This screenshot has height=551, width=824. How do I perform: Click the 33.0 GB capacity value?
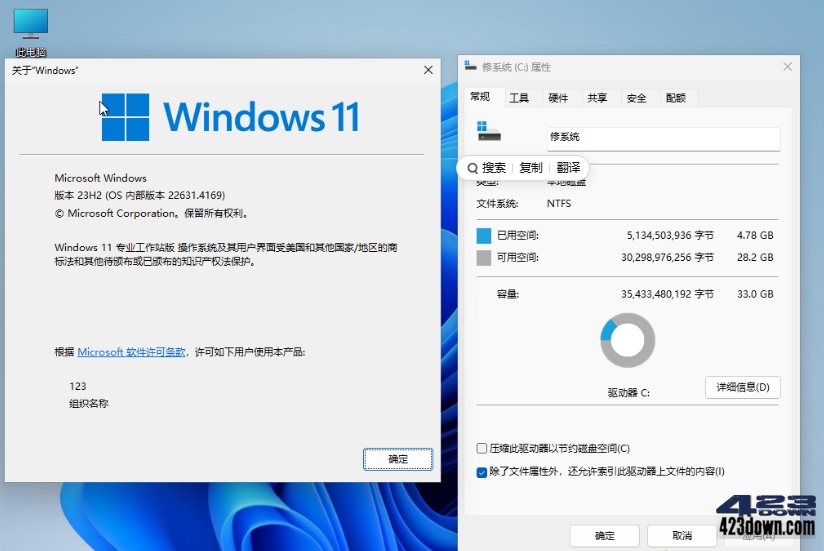755,294
